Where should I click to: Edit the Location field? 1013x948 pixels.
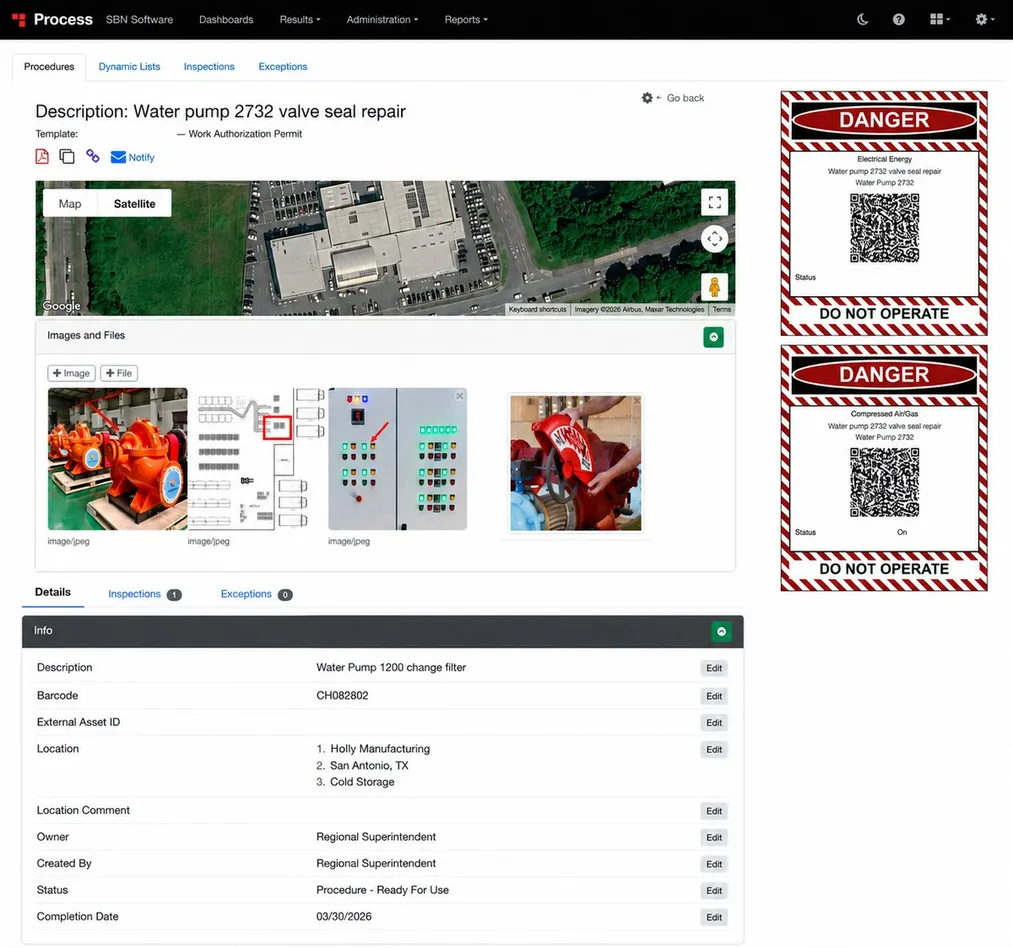click(x=714, y=750)
